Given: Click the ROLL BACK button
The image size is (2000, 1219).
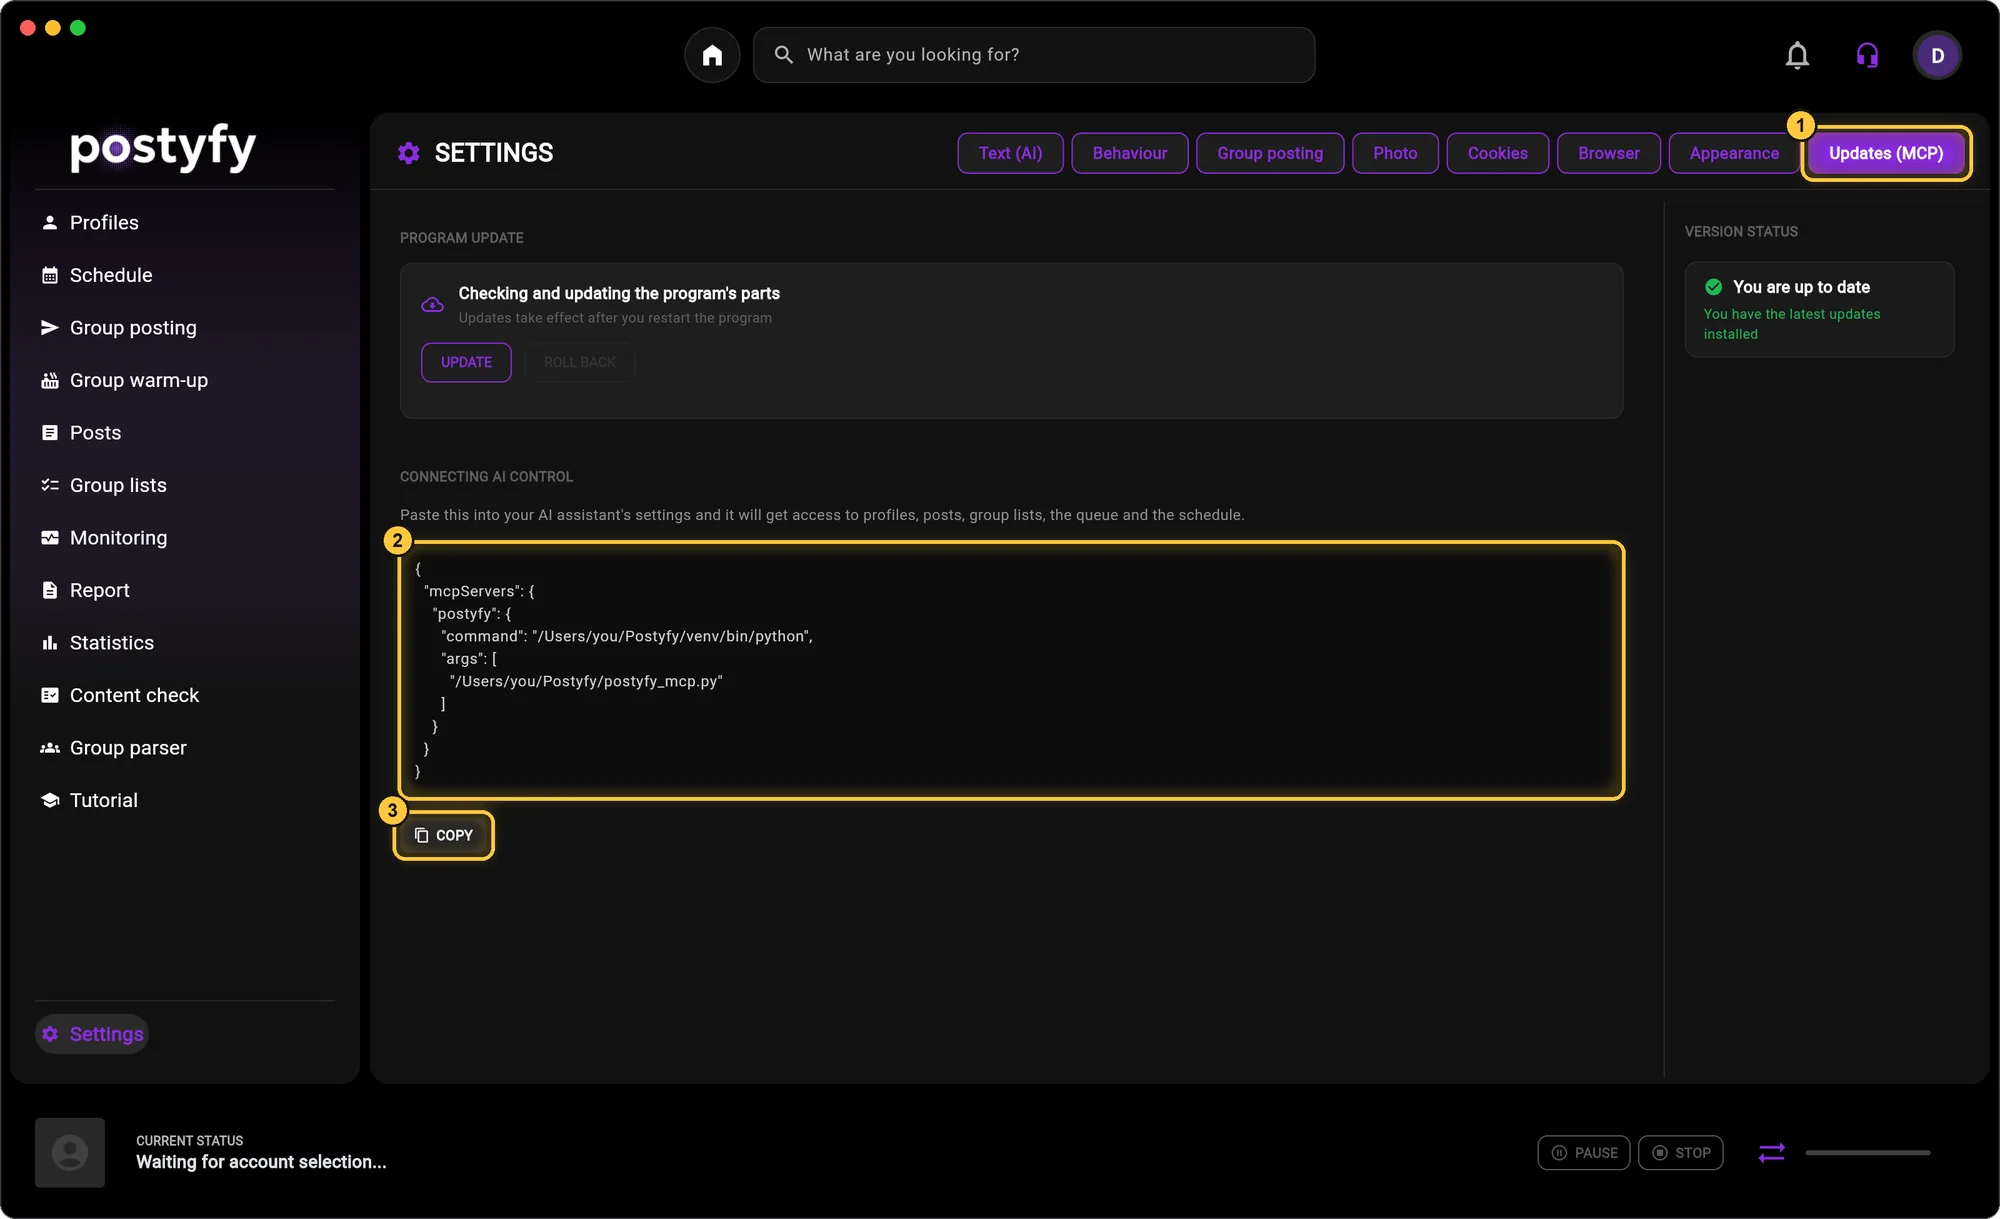Looking at the screenshot, I should point(579,362).
